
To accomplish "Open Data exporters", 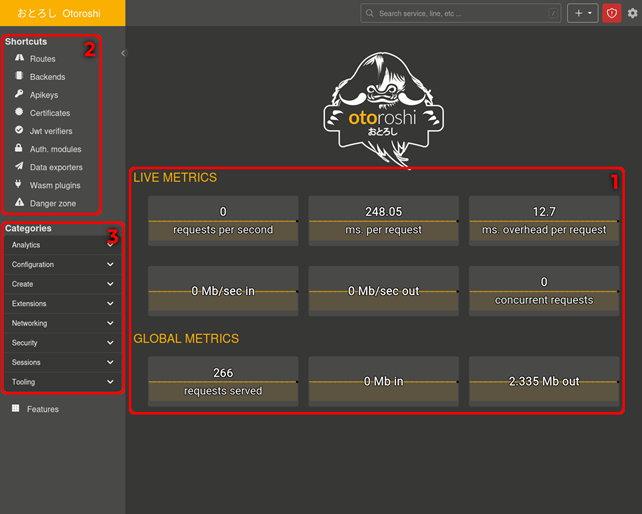I will tap(56, 167).
